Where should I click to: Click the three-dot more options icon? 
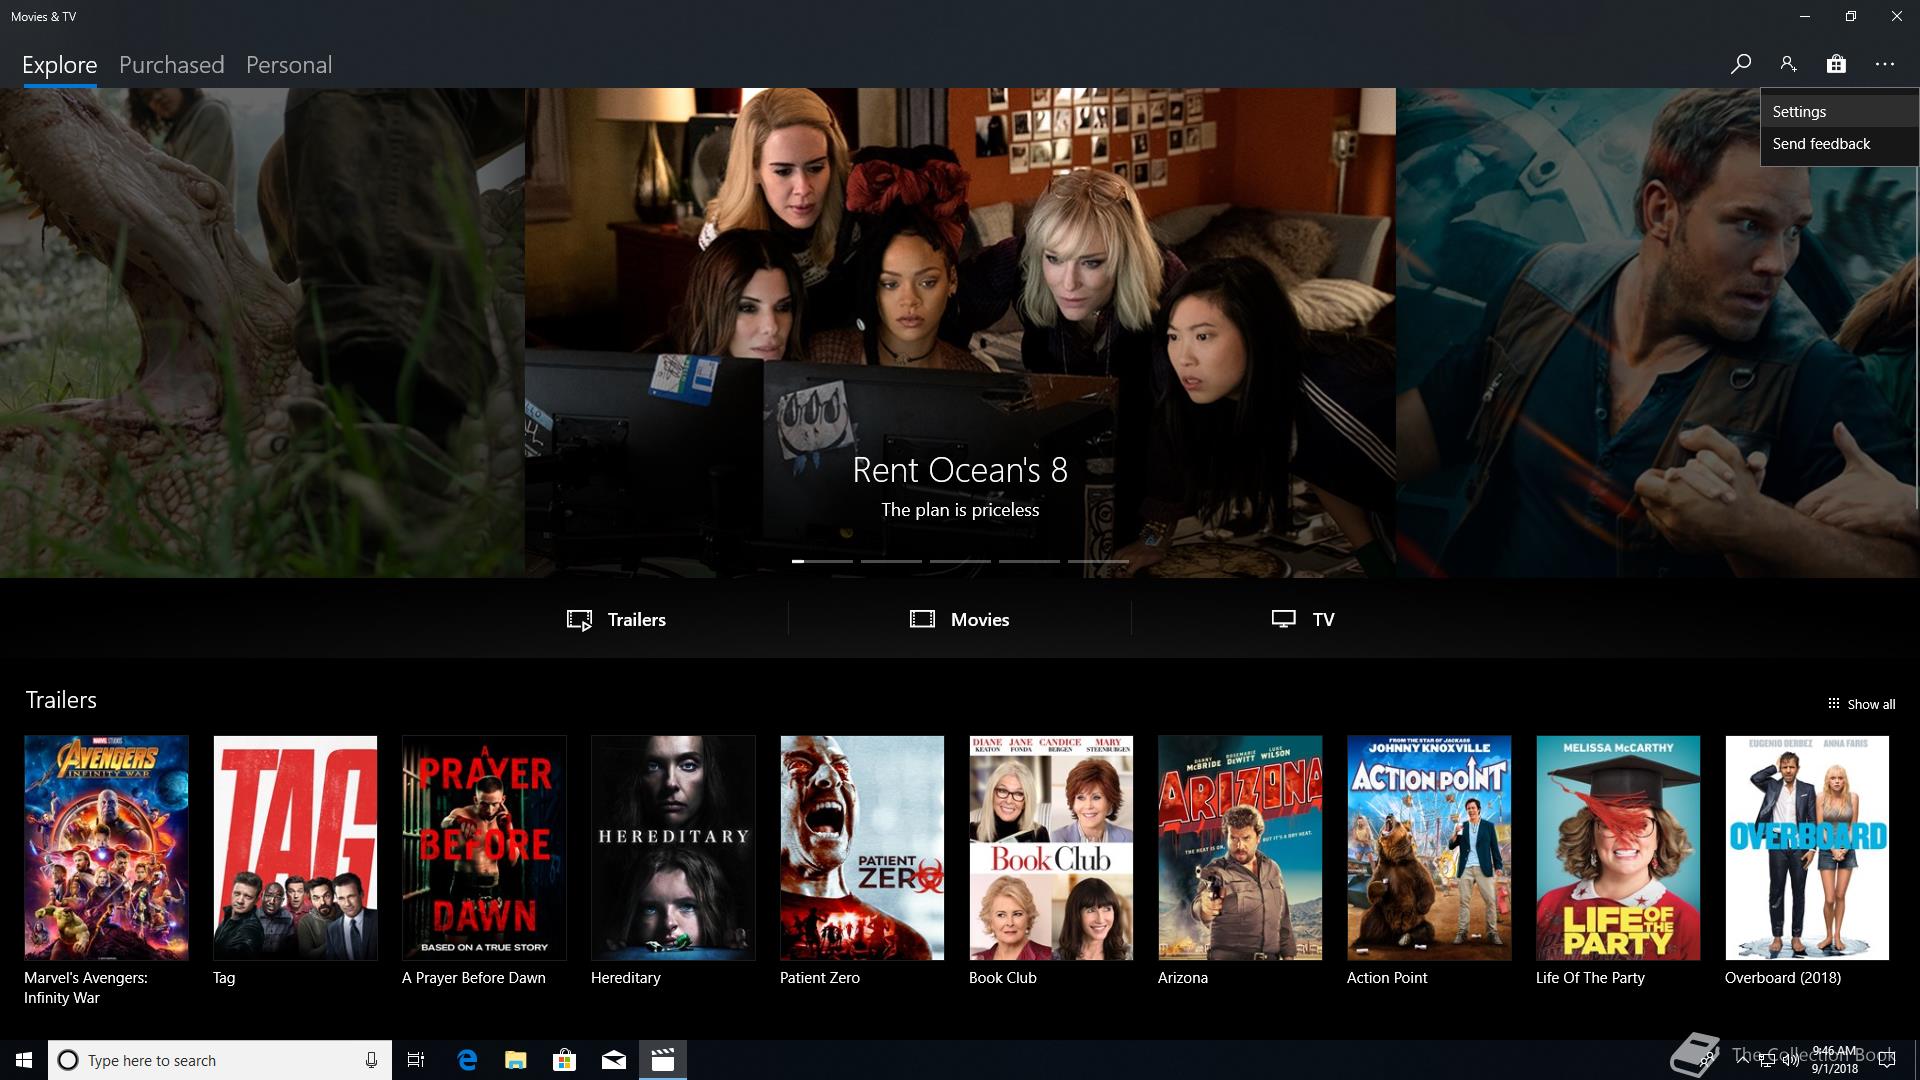point(1885,64)
